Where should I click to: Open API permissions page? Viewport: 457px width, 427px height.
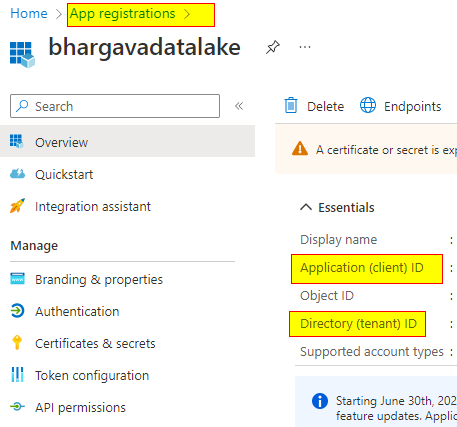coord(80,407)
